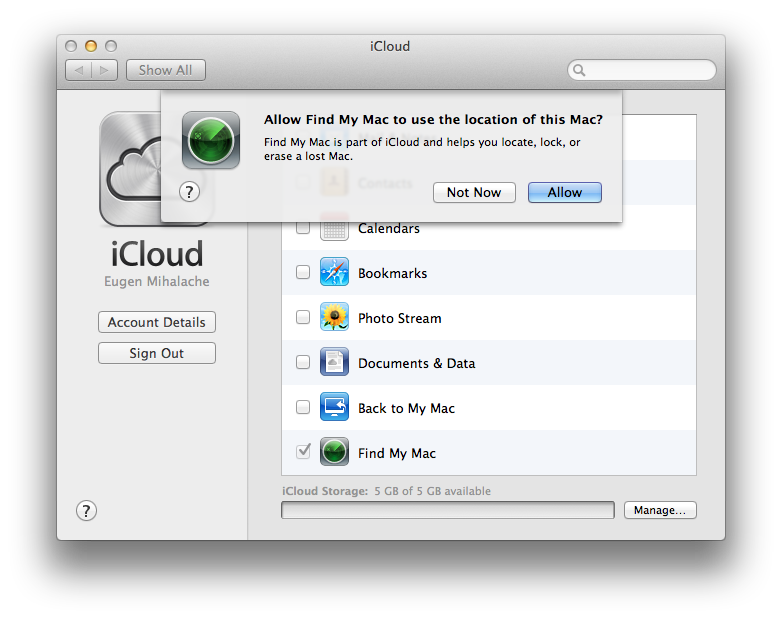Click the Find My Mac radar icon in dialog
This screenshot has height=619, width=782.
click(x=210, y=140)
